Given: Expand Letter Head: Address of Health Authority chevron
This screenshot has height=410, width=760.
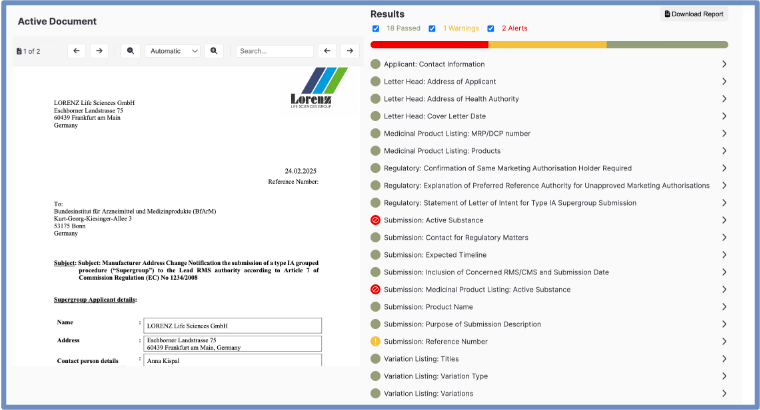Looking at the screenshot, I should tap(724, 99).
